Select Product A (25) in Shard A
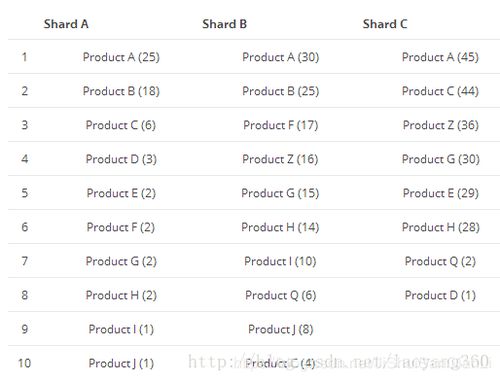The image size is (500, 381). 121,57
